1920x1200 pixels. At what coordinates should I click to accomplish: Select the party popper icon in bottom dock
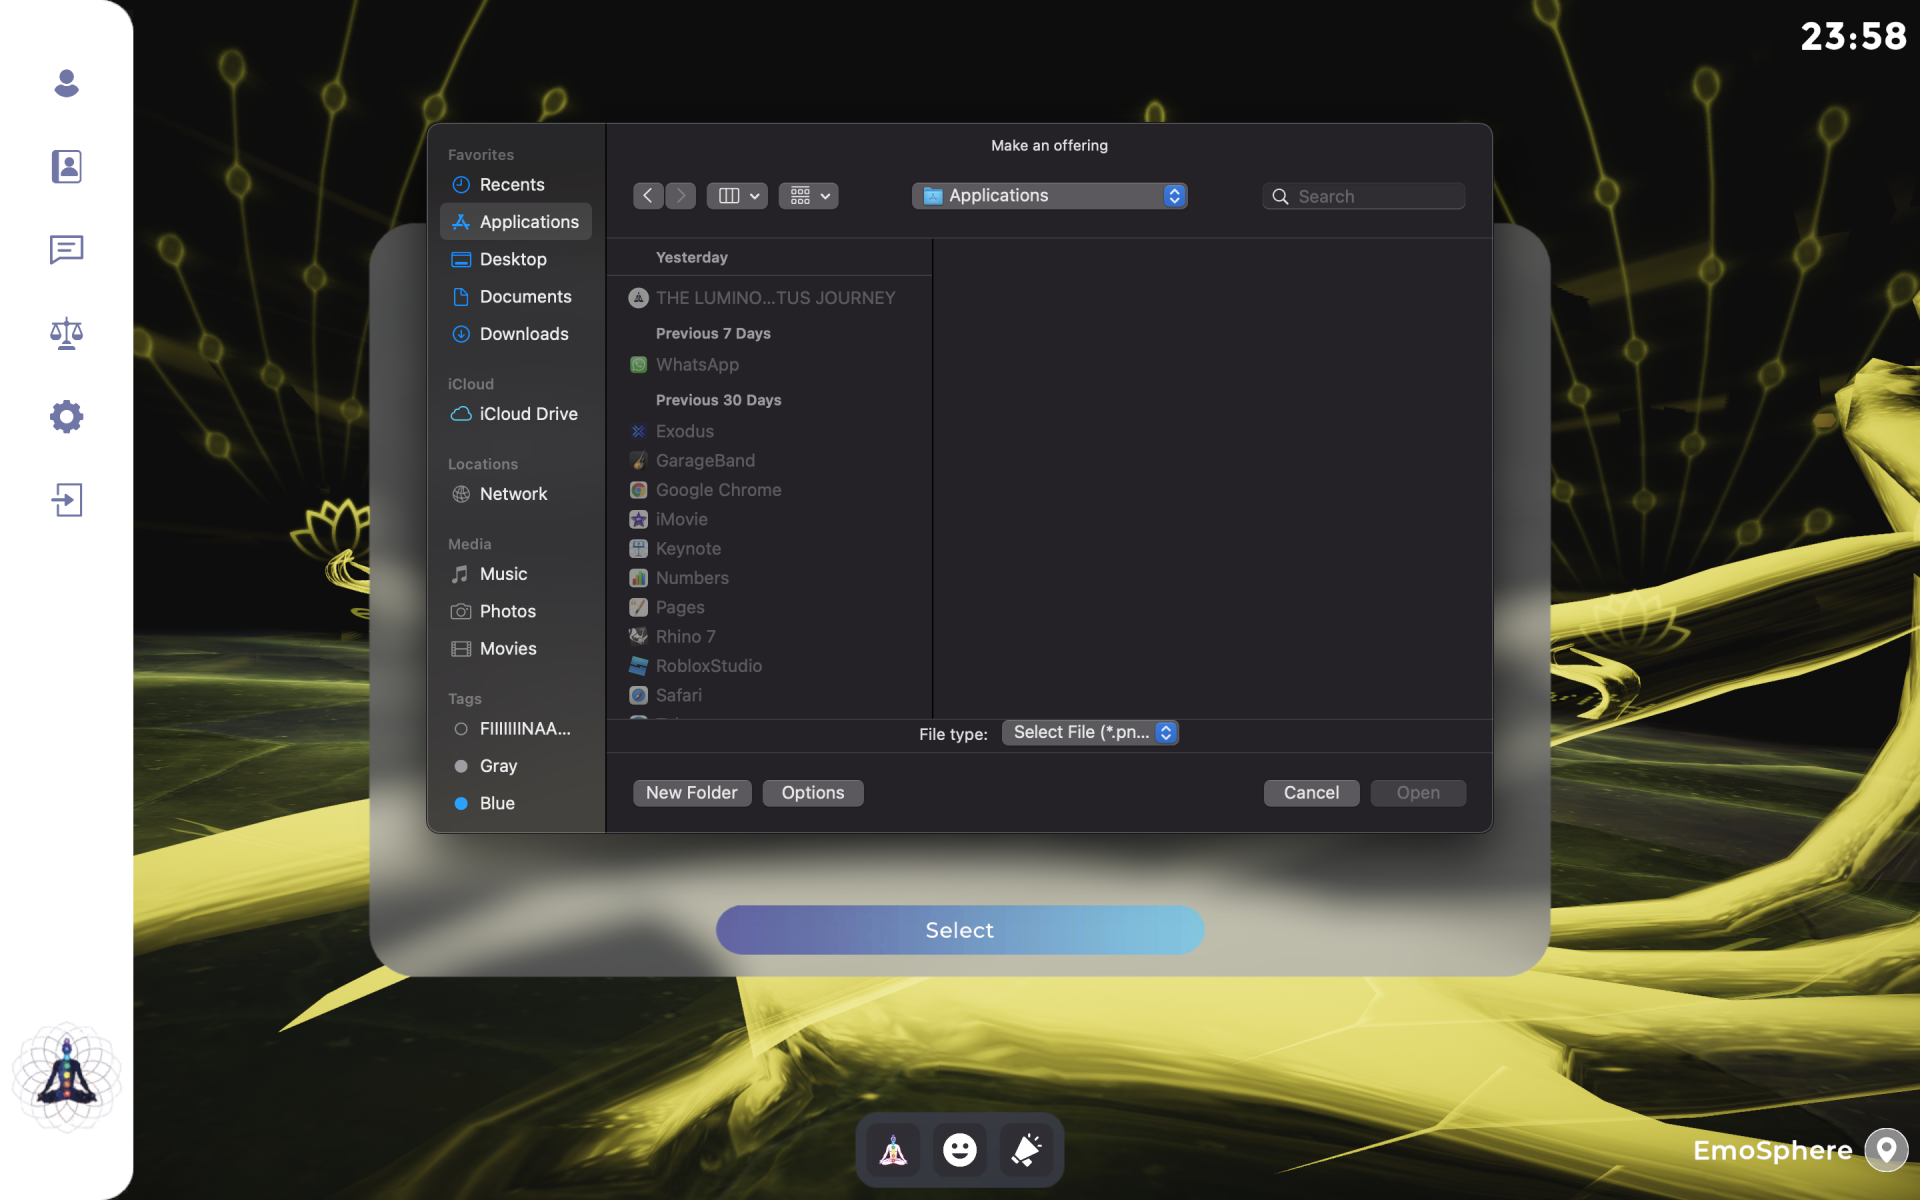(x=1026, y=1150)
